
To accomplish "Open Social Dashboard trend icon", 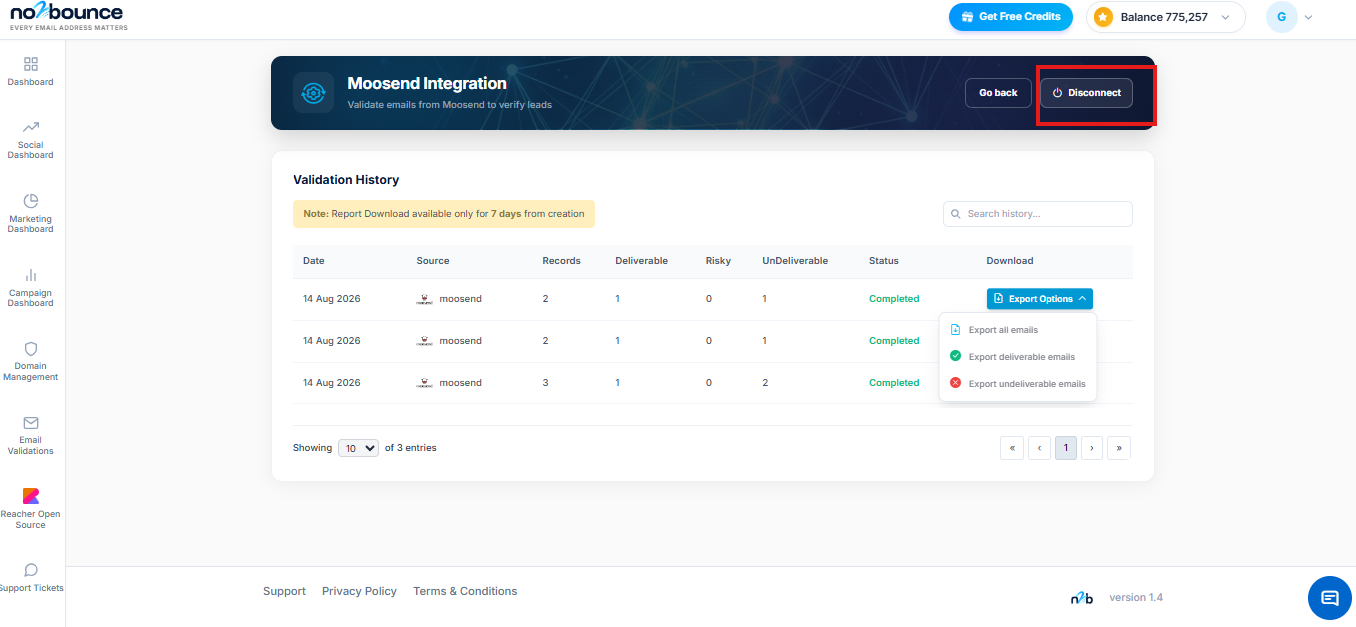I will point(31,127).
